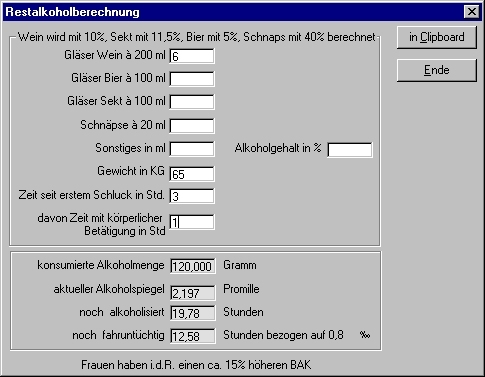Viewport: 485px width, 377px height.
Task: Select the Gewicht in KG field
Action: tap(192, 174)
